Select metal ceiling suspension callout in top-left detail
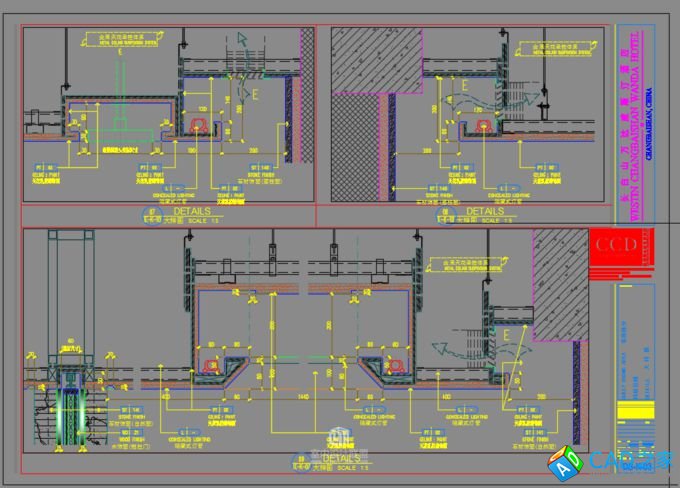The height and width of the screenshot is (488, 680). point(125,41)
